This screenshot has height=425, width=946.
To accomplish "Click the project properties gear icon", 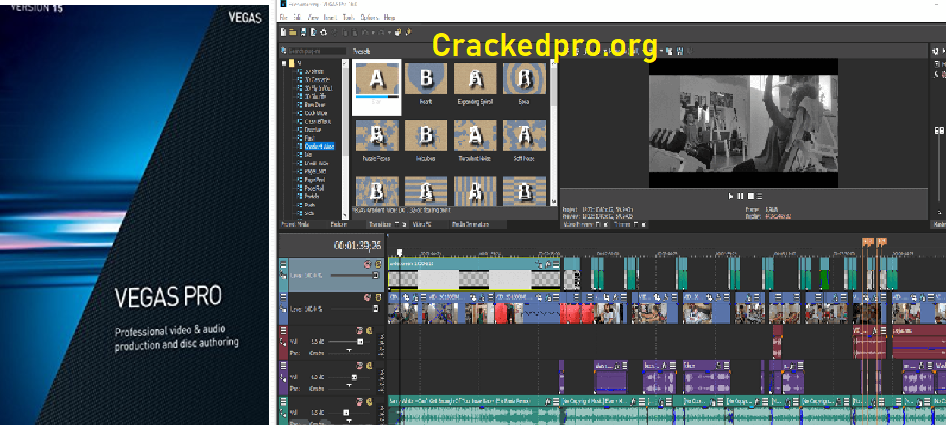I will (323, 32).
